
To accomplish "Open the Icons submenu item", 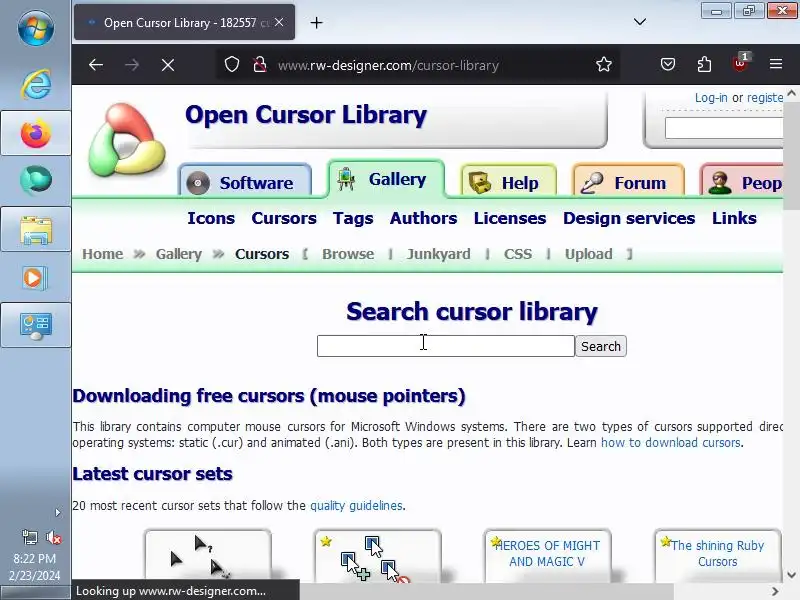I will (211, 218).
